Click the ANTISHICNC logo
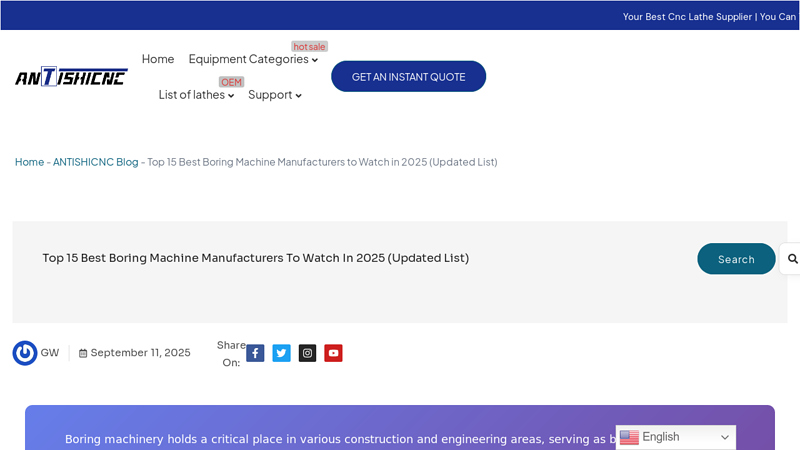The image size is (800, 450). 71,77
